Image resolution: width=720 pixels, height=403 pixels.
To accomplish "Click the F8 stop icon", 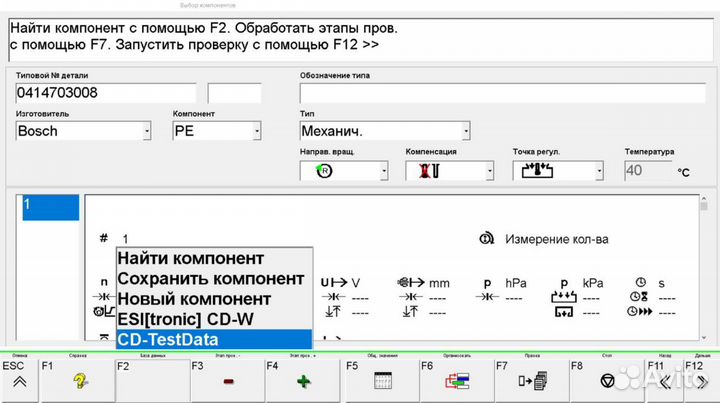I will pyautogui.click(x=607, y=380).
